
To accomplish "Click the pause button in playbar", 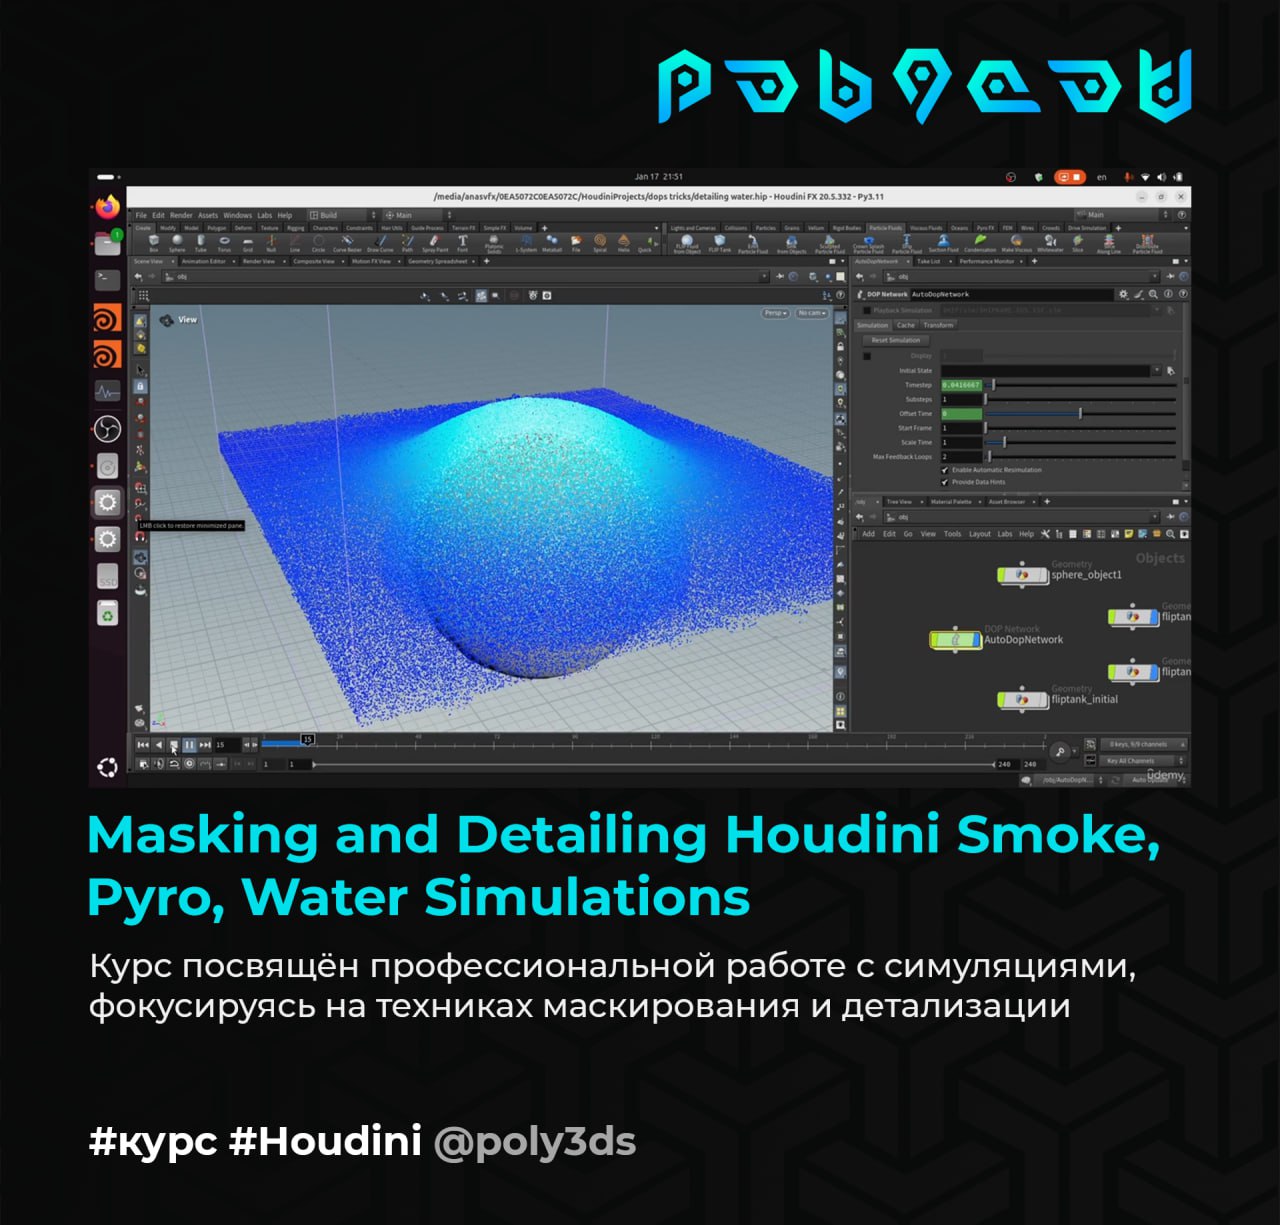I will (x=189, y=745).
